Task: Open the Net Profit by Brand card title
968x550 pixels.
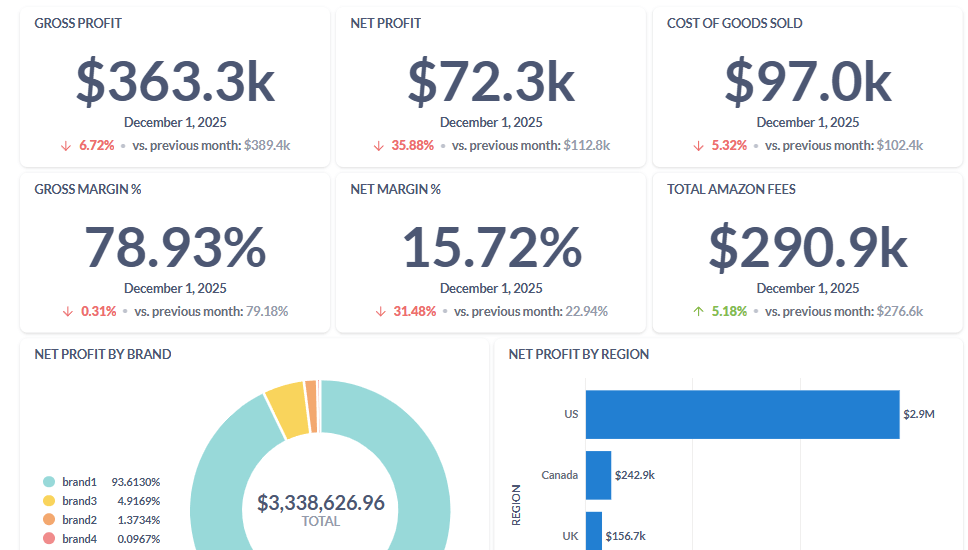Action: click(x=103, y=354)
